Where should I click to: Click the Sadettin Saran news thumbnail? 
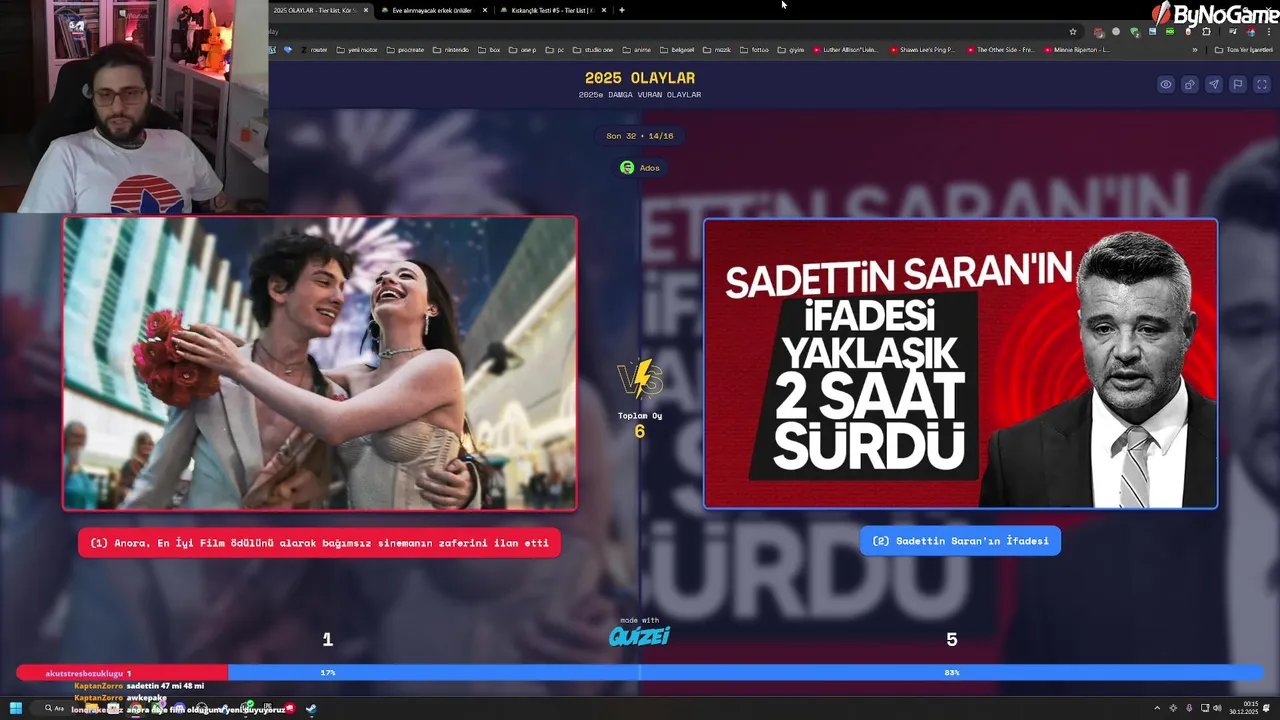(961, 363)
